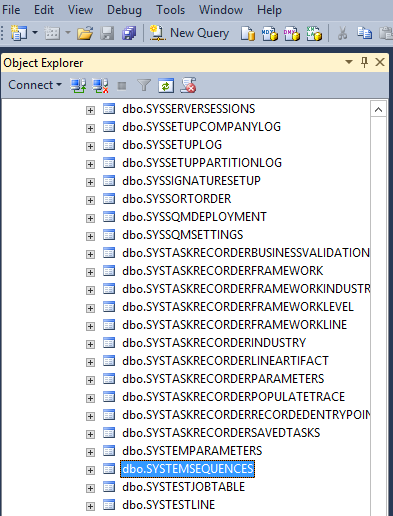
Task: Select dbo.SYSTASKRECORDERSAVEDTASKS table
Action: point(221,433)
